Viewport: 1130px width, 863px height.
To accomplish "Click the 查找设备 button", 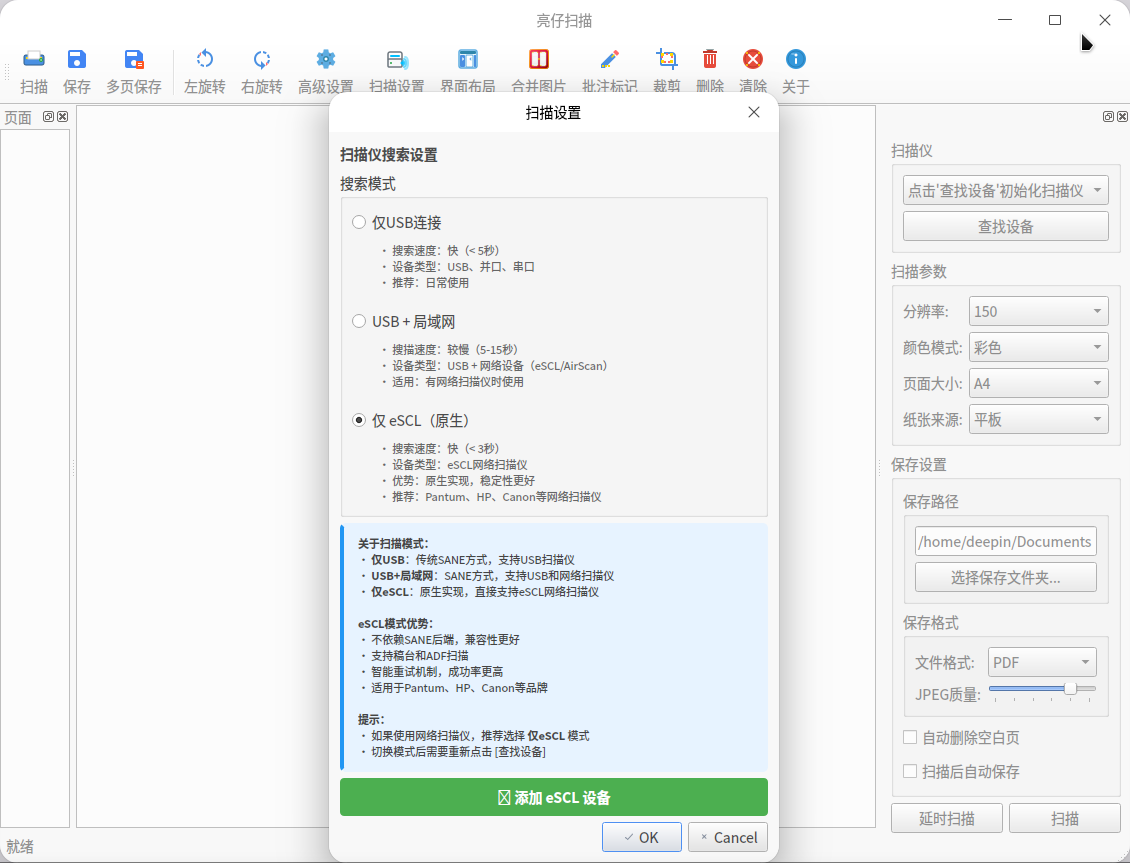I will (1005, 227).
